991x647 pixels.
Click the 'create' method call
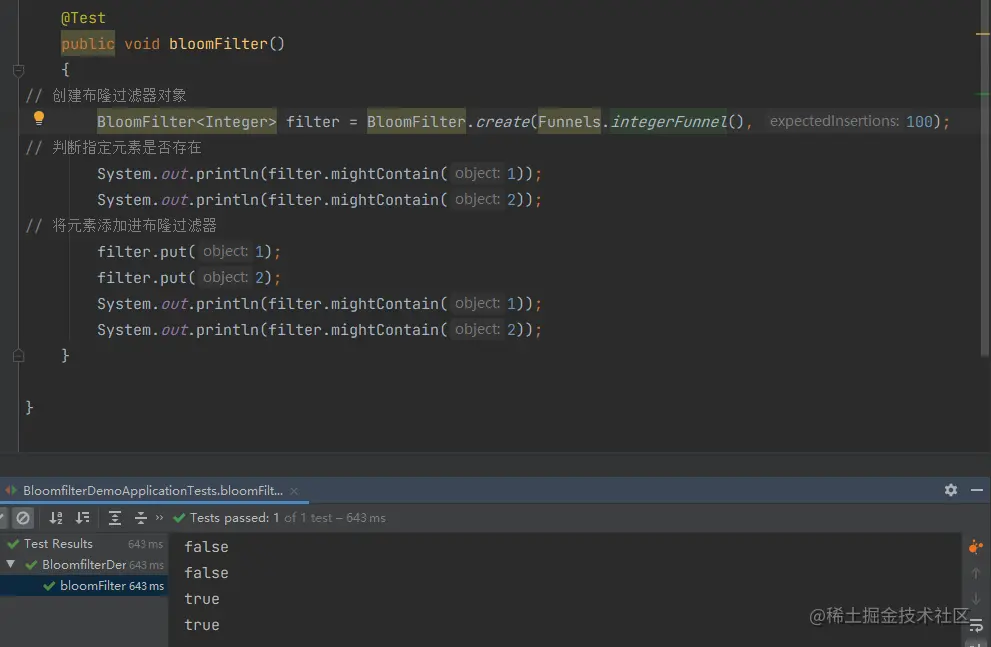pos(502,121)
